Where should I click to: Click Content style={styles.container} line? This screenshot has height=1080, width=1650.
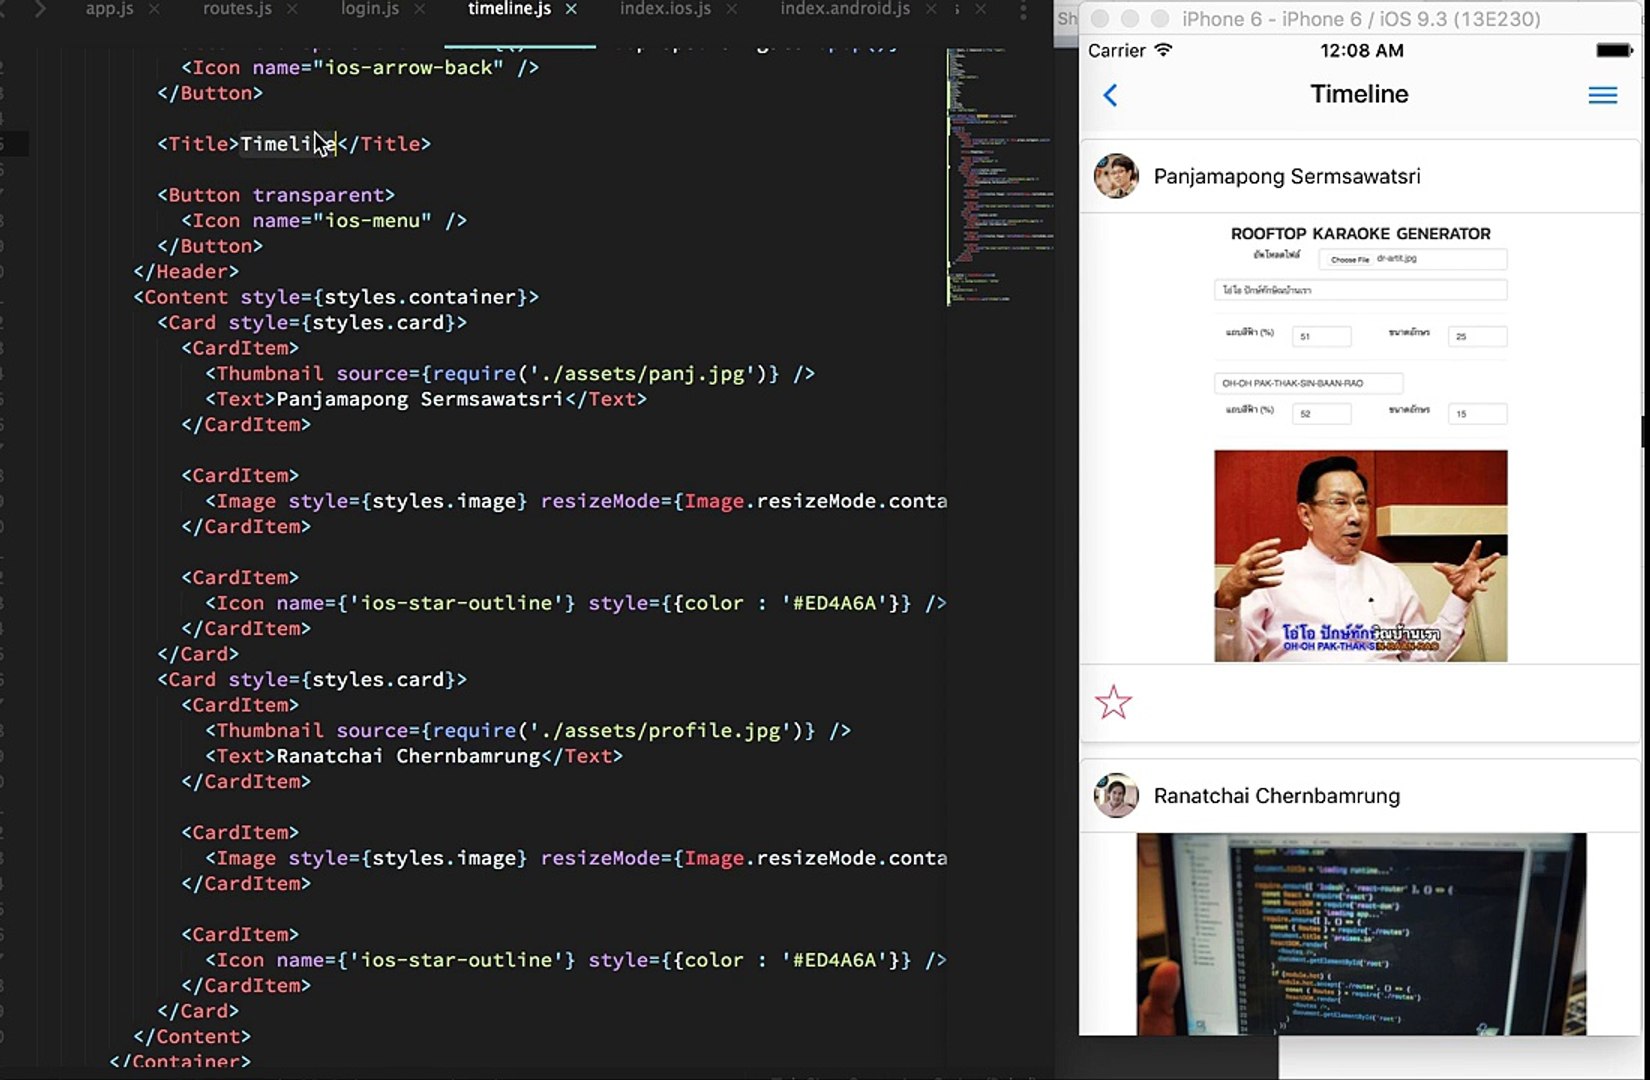(x=336, y=297)
